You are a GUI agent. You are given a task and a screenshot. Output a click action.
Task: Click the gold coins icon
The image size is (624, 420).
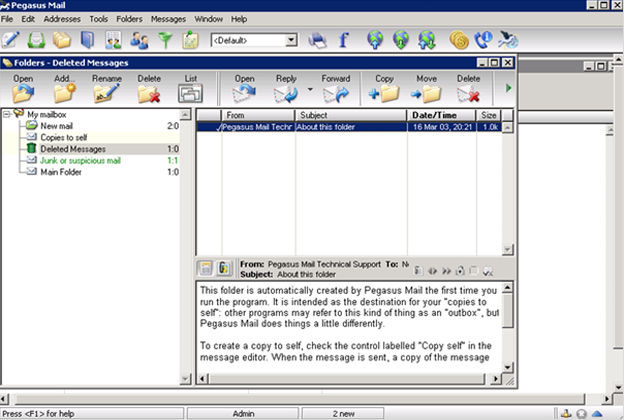pos(458,40)
